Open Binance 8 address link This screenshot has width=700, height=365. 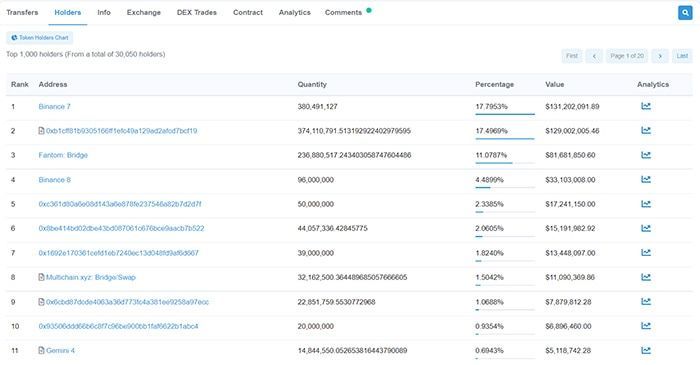tap(54, 180)
